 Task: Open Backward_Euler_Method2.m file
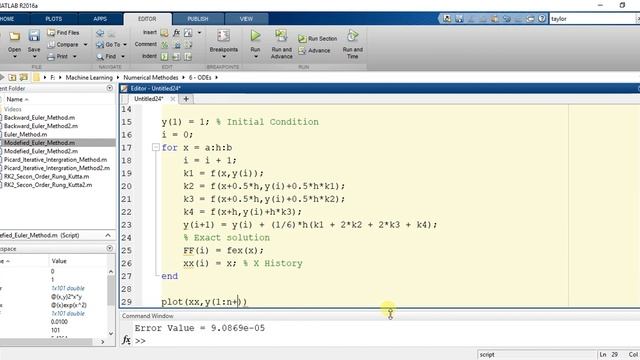[41, 126]
